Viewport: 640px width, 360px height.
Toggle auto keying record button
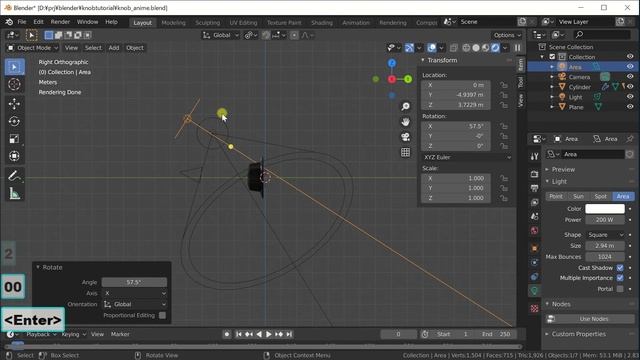coord(227,334)
